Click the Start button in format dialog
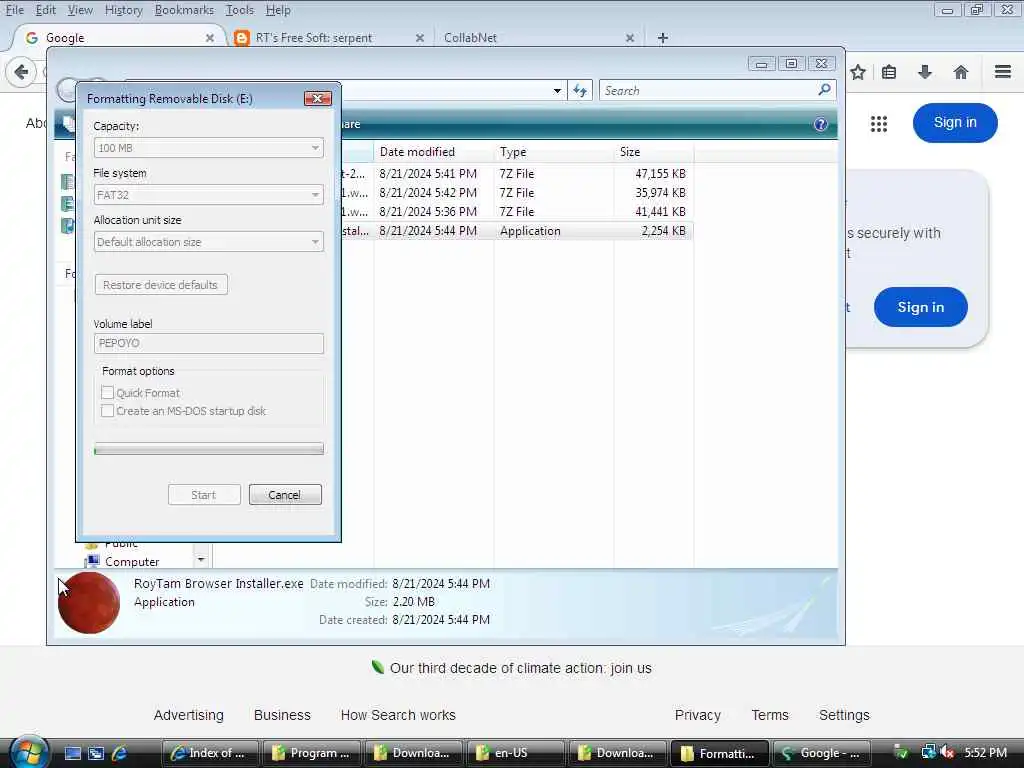Viewport: 1024px width, 768px height. (x=204, y=494)
